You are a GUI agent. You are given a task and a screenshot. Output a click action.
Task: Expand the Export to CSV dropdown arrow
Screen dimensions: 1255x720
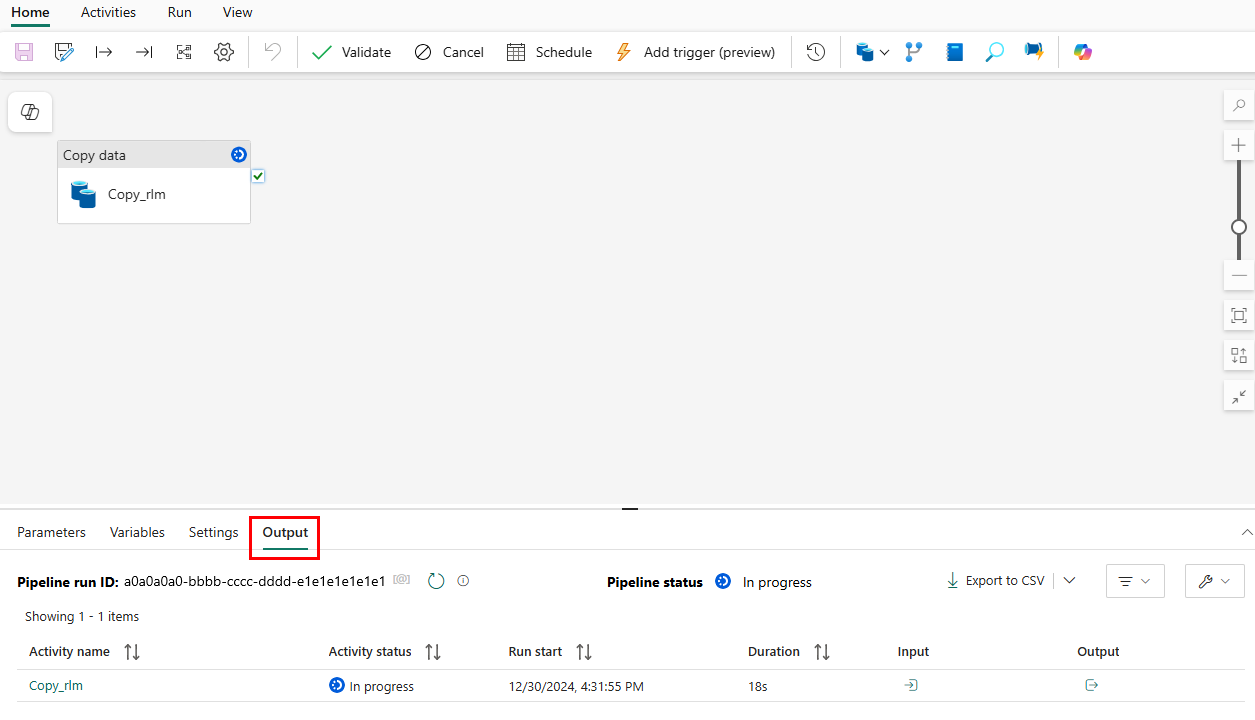click(1069, 580)
